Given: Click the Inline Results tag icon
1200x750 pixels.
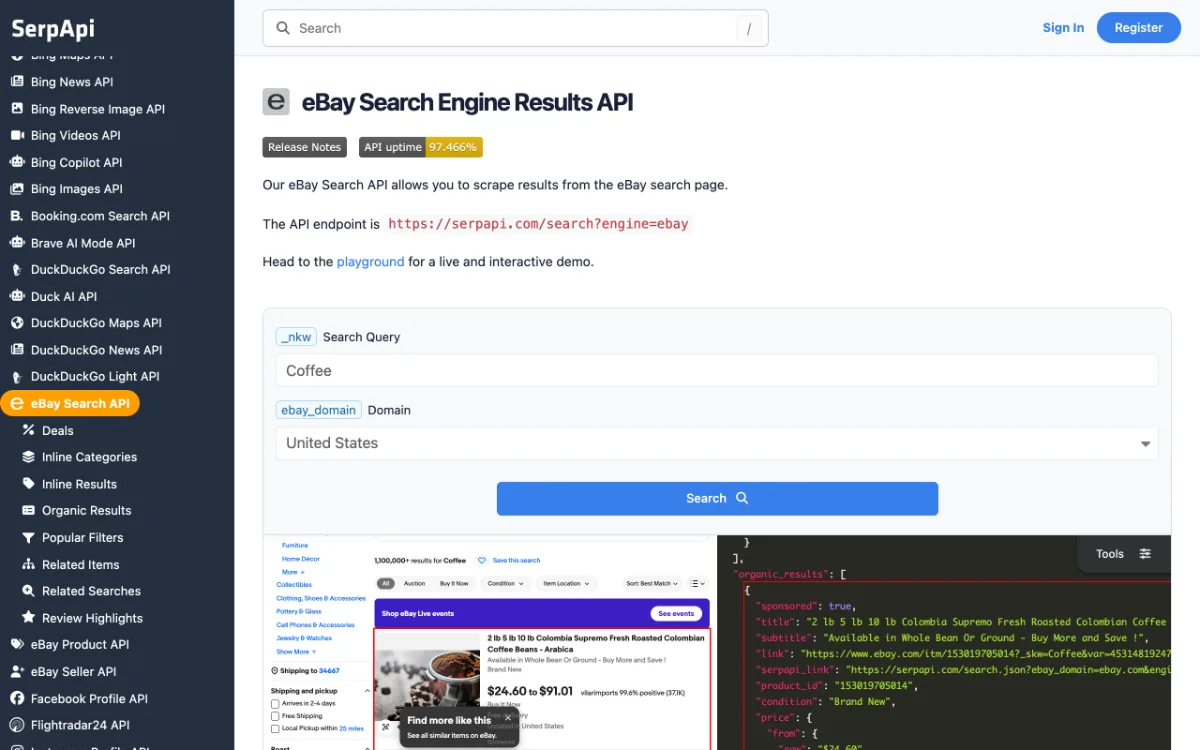Looking at the screenshot, I should tap(28, 484).
